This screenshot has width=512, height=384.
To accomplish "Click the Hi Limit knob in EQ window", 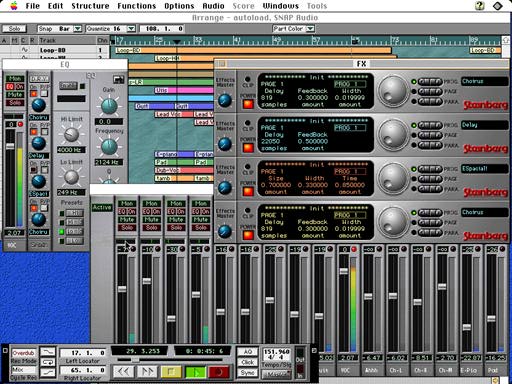I will click(71, 134).
